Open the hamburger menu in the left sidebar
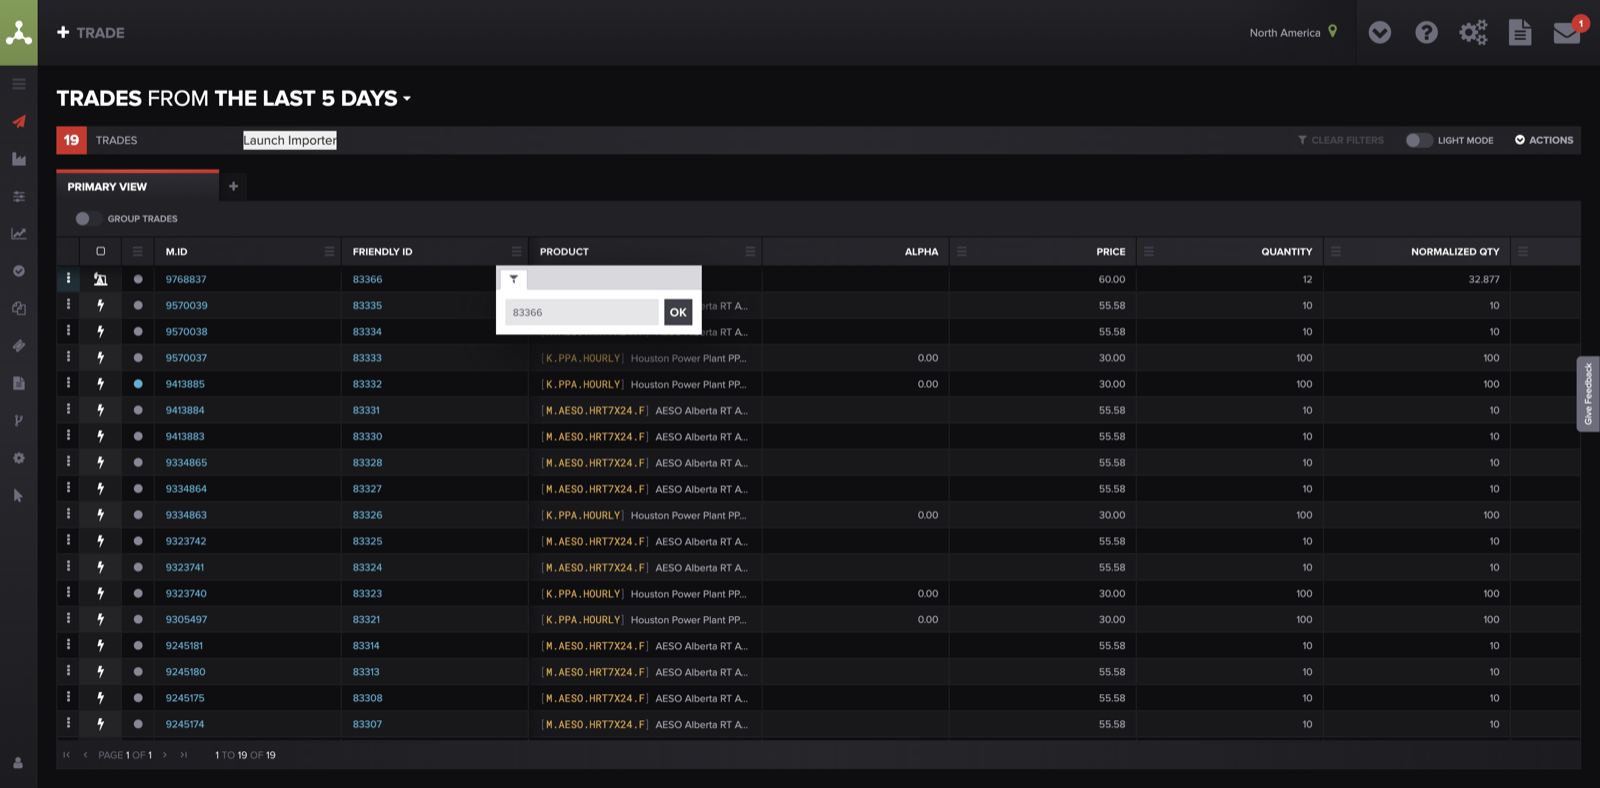 coord(19,84)
